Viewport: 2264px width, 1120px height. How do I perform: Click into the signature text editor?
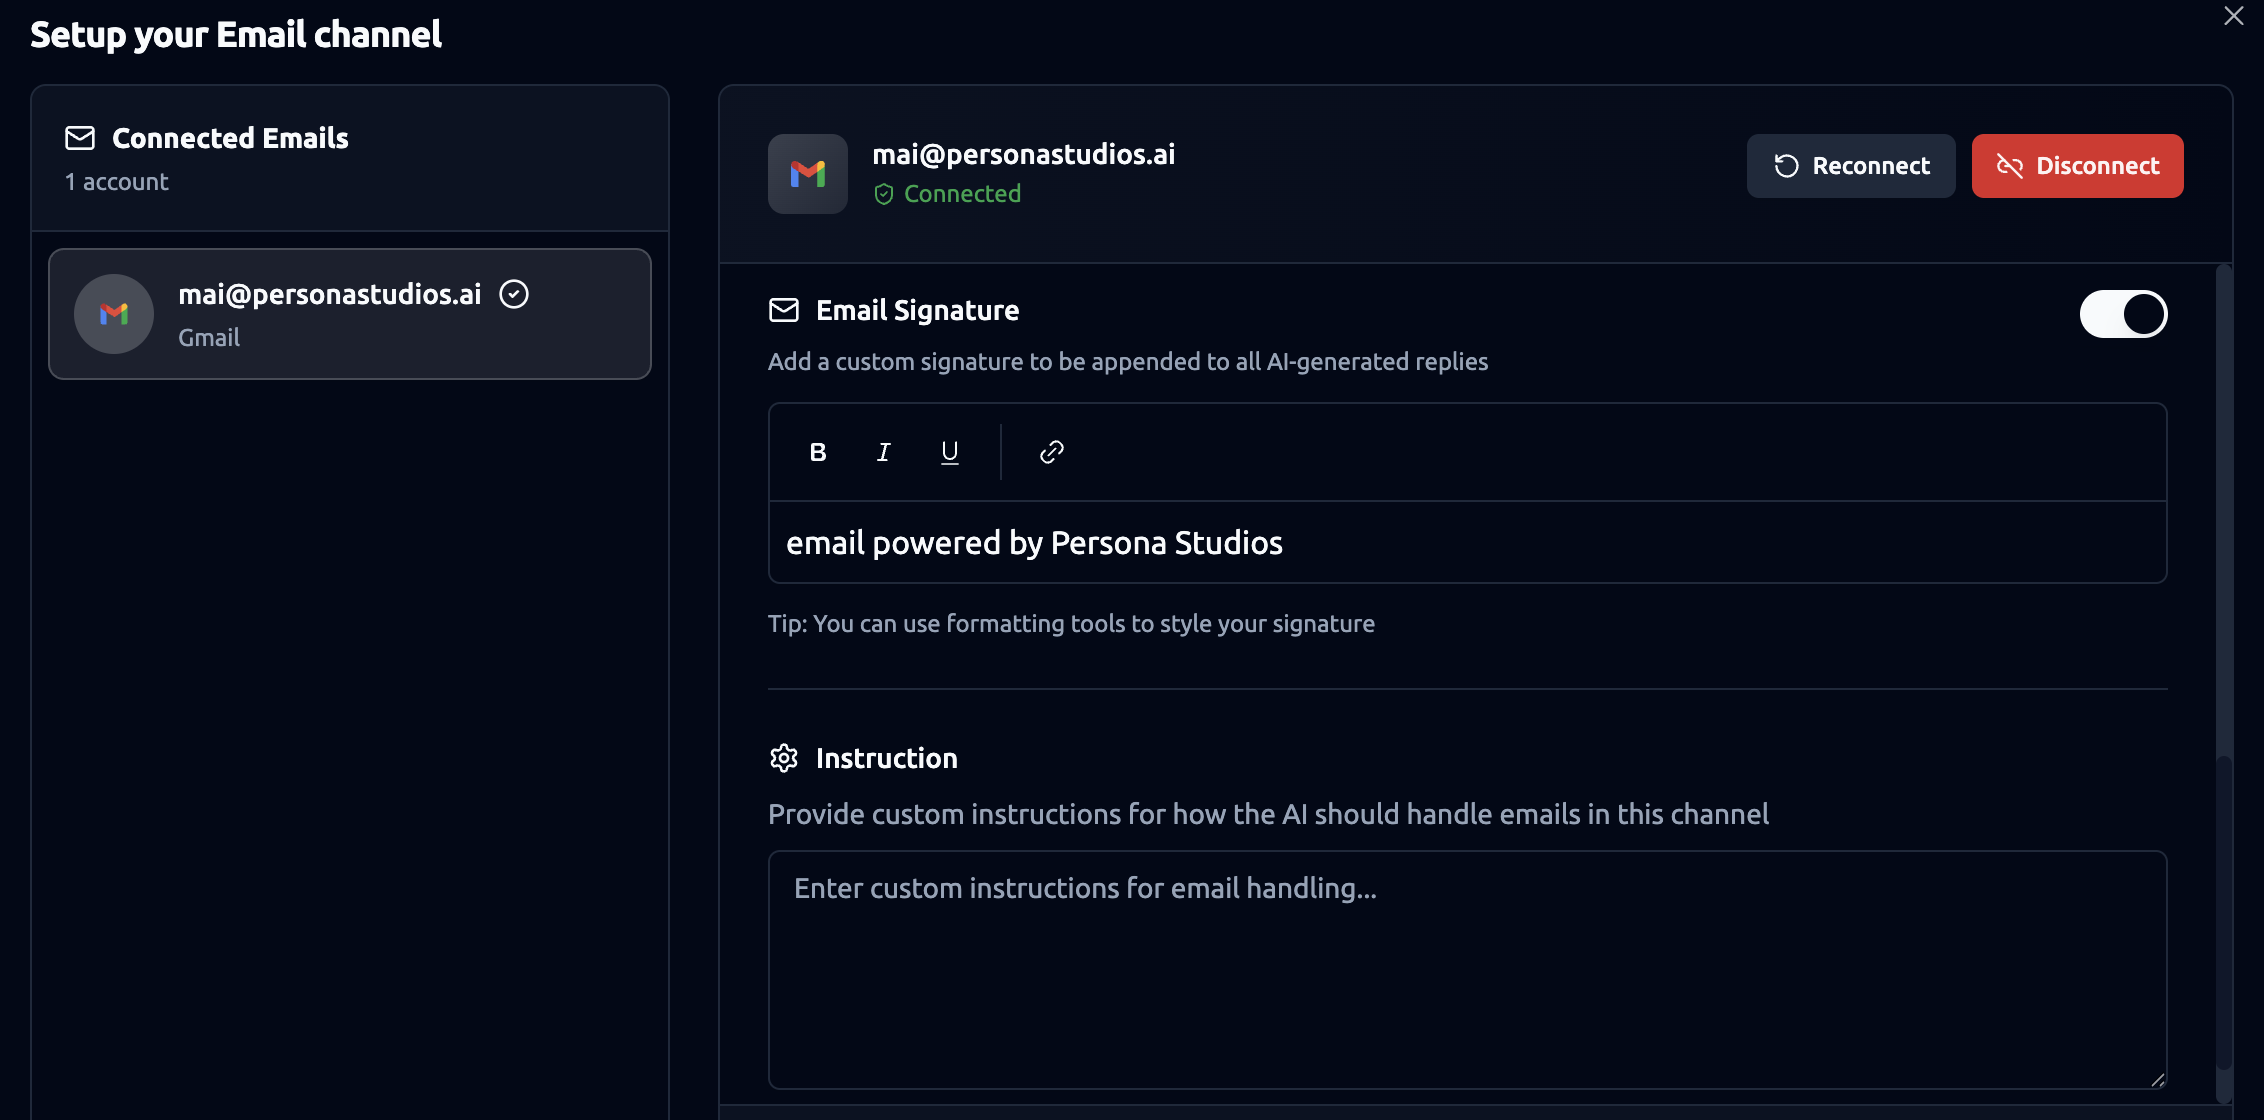(x=1467, y=543)
